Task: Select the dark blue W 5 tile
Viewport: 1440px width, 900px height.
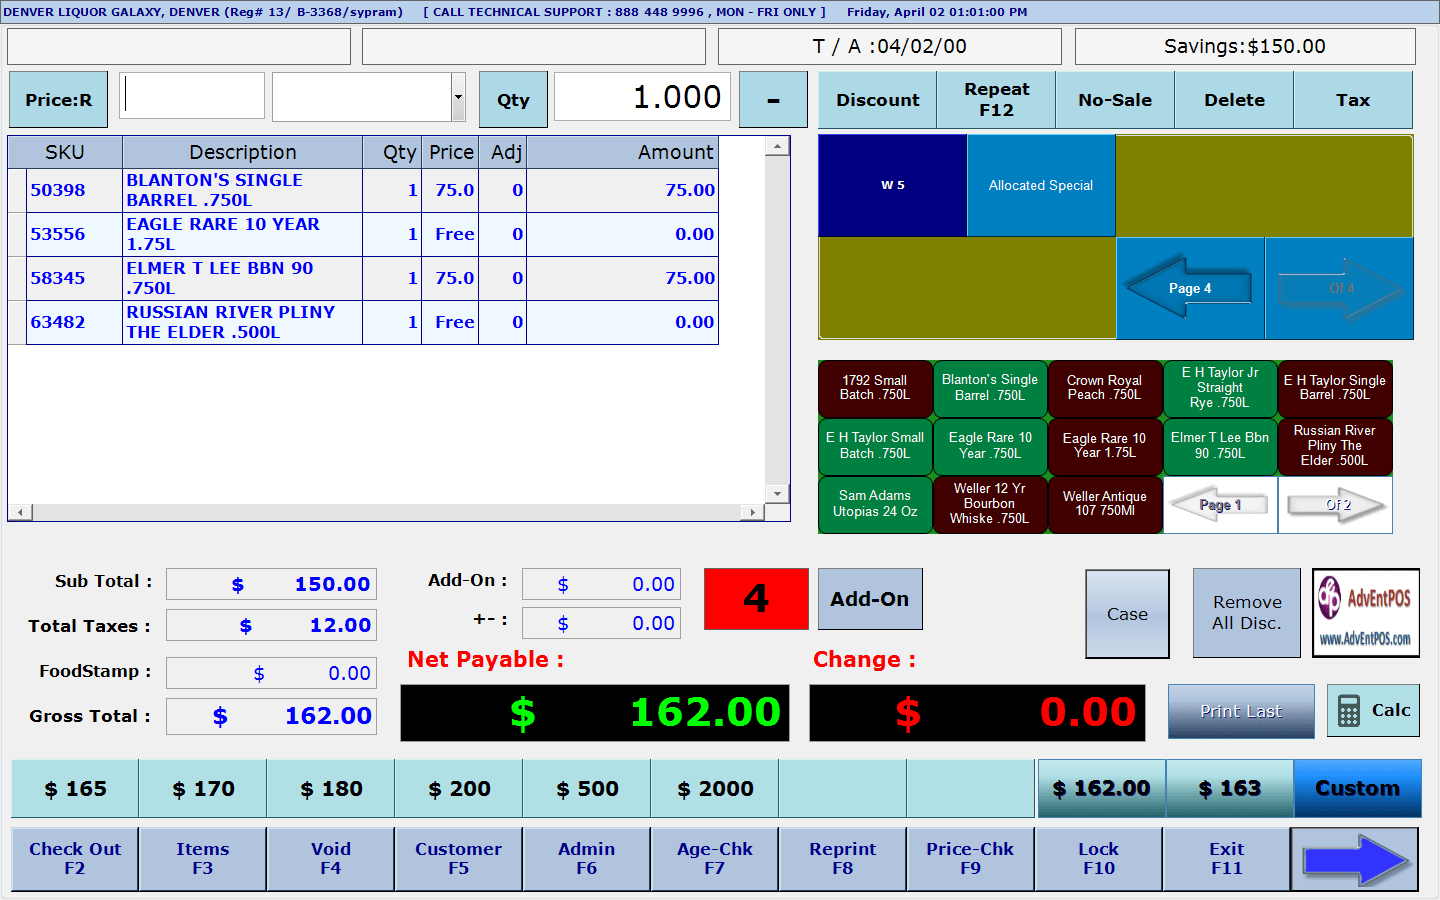Action: coord(892,185)
